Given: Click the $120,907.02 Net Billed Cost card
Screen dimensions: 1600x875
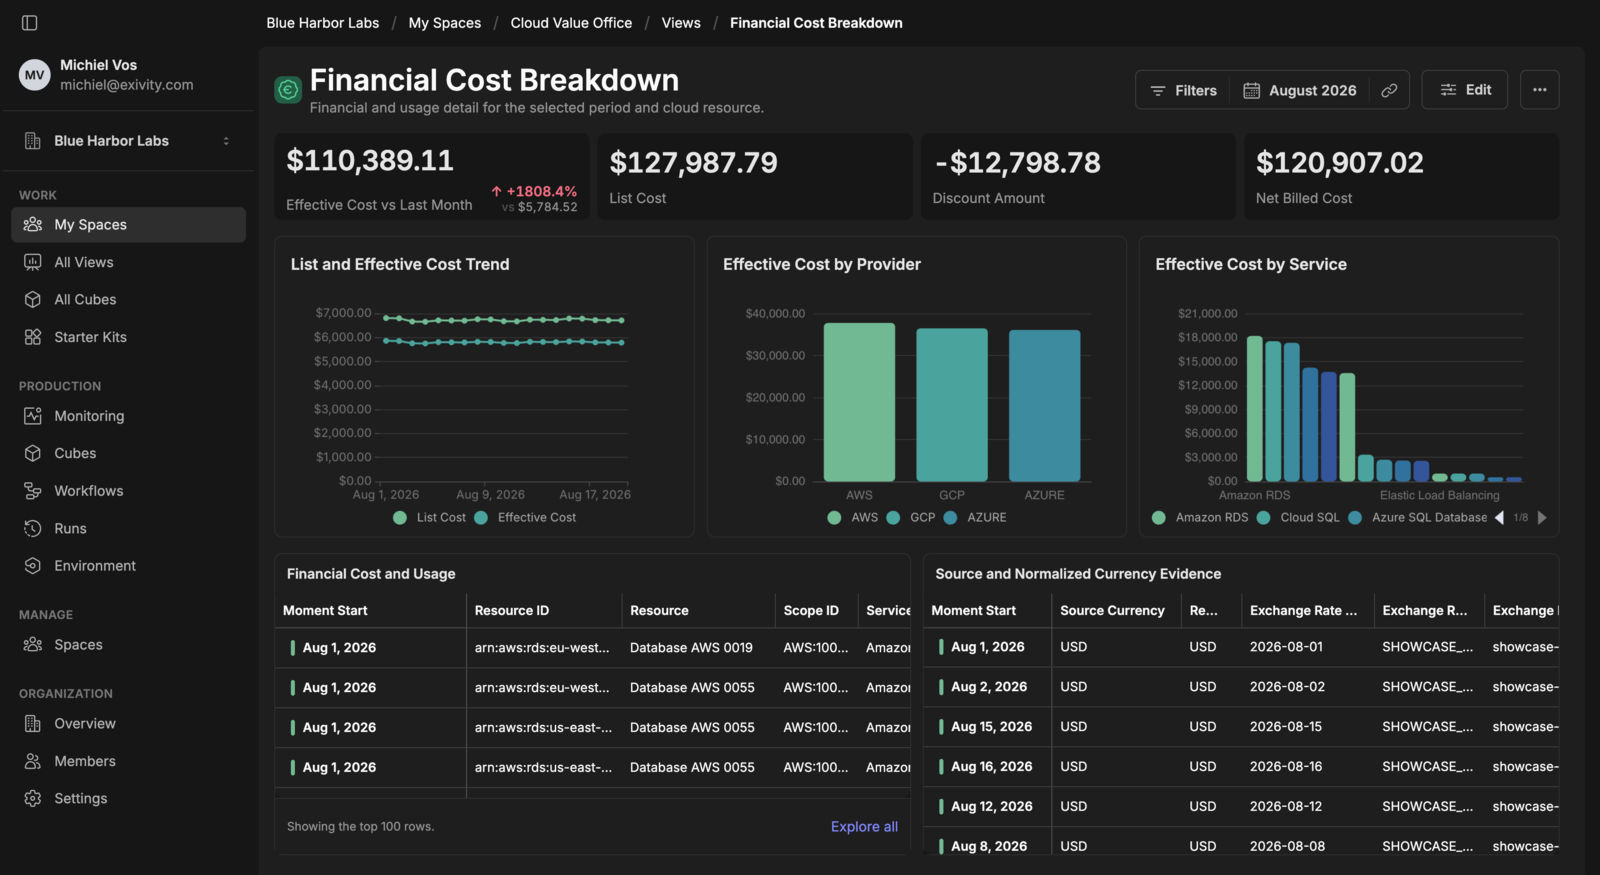Looking at the screenshot, I should click(x=1401, y=177).
